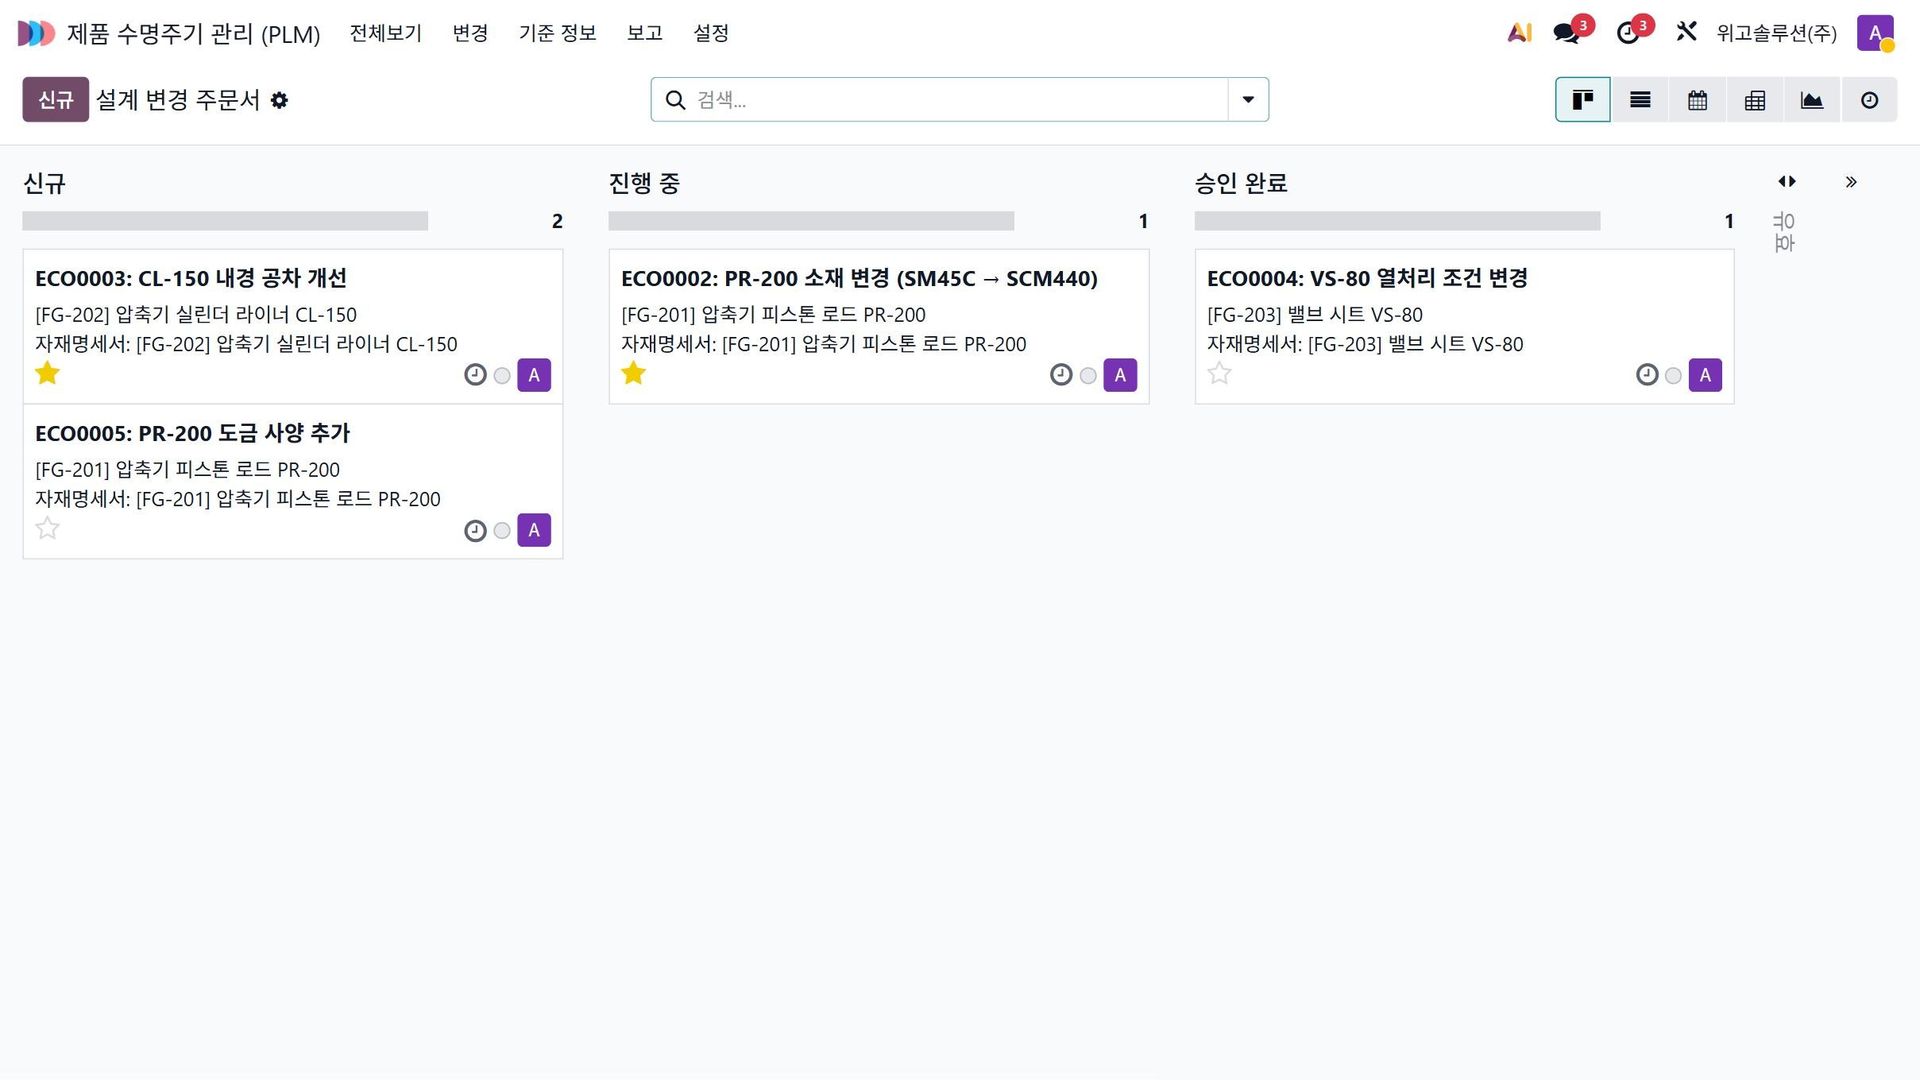Switch to kanban view
1920x1080 pixels.
pos(1582,100)
